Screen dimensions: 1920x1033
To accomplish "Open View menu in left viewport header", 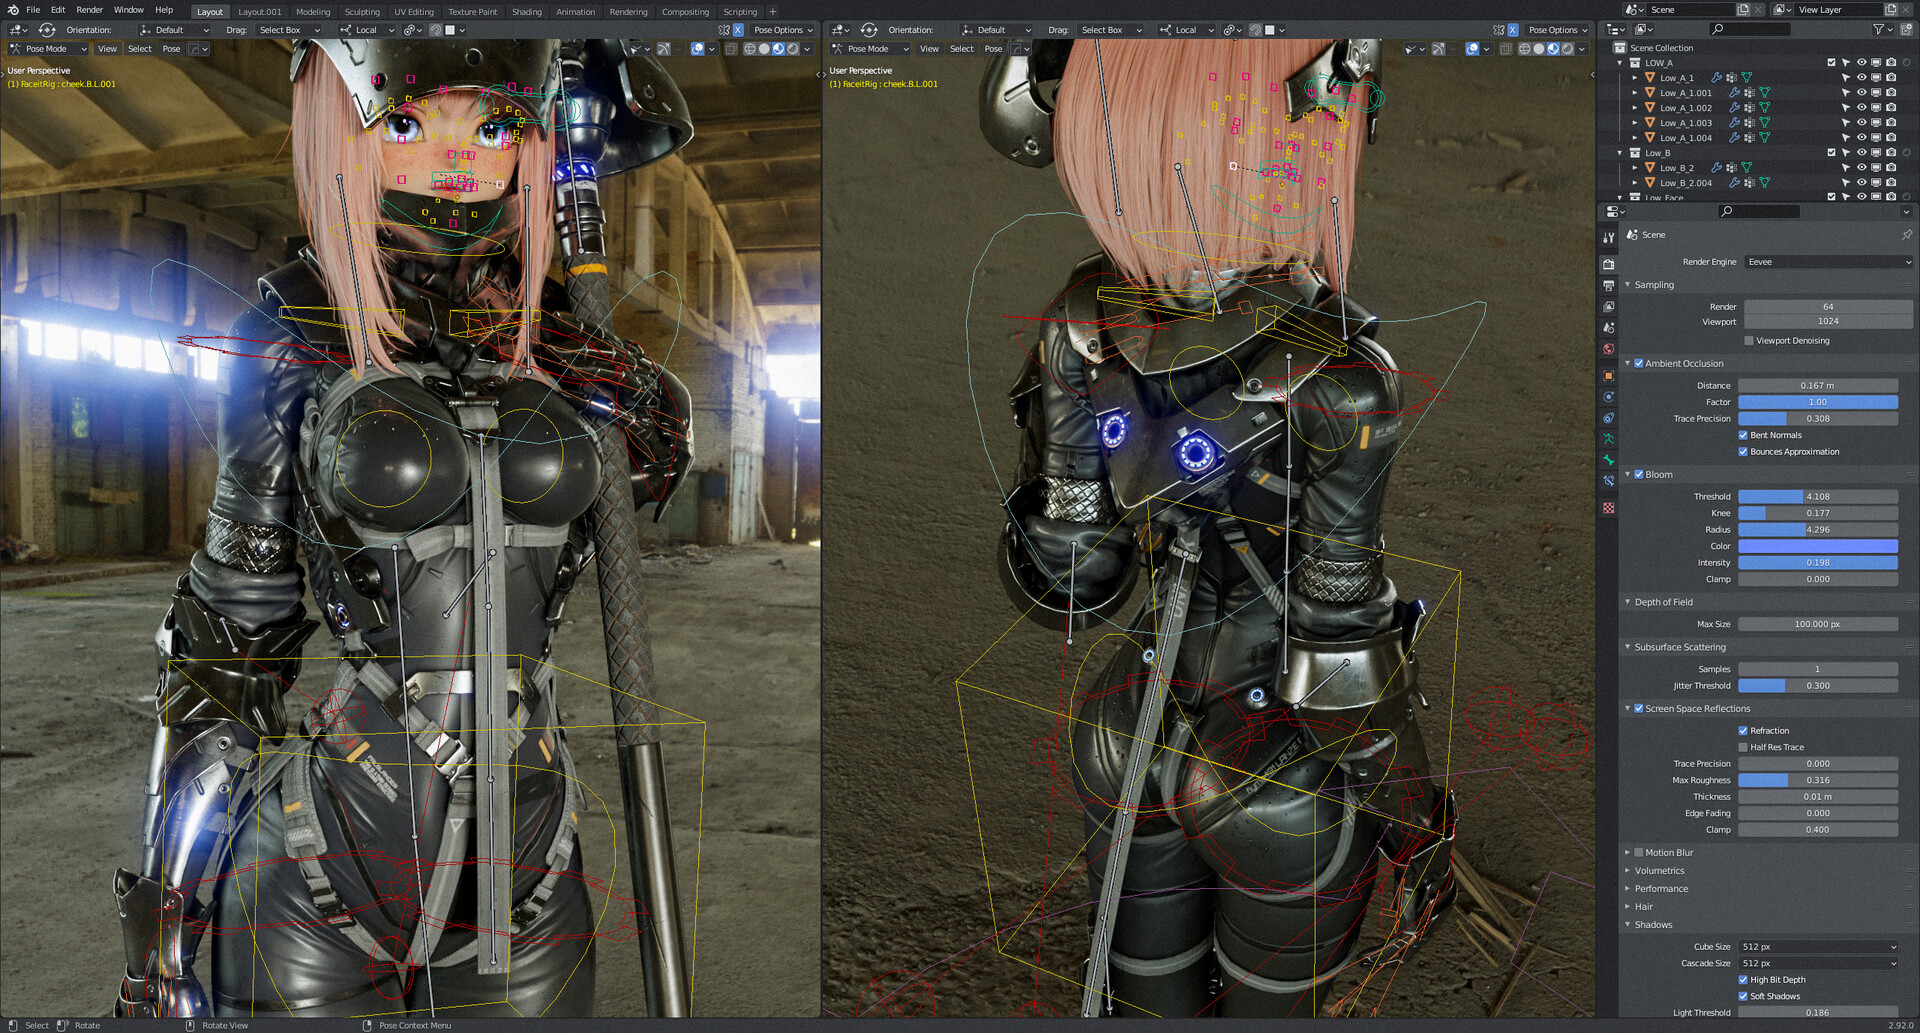I will pos(107,48).
